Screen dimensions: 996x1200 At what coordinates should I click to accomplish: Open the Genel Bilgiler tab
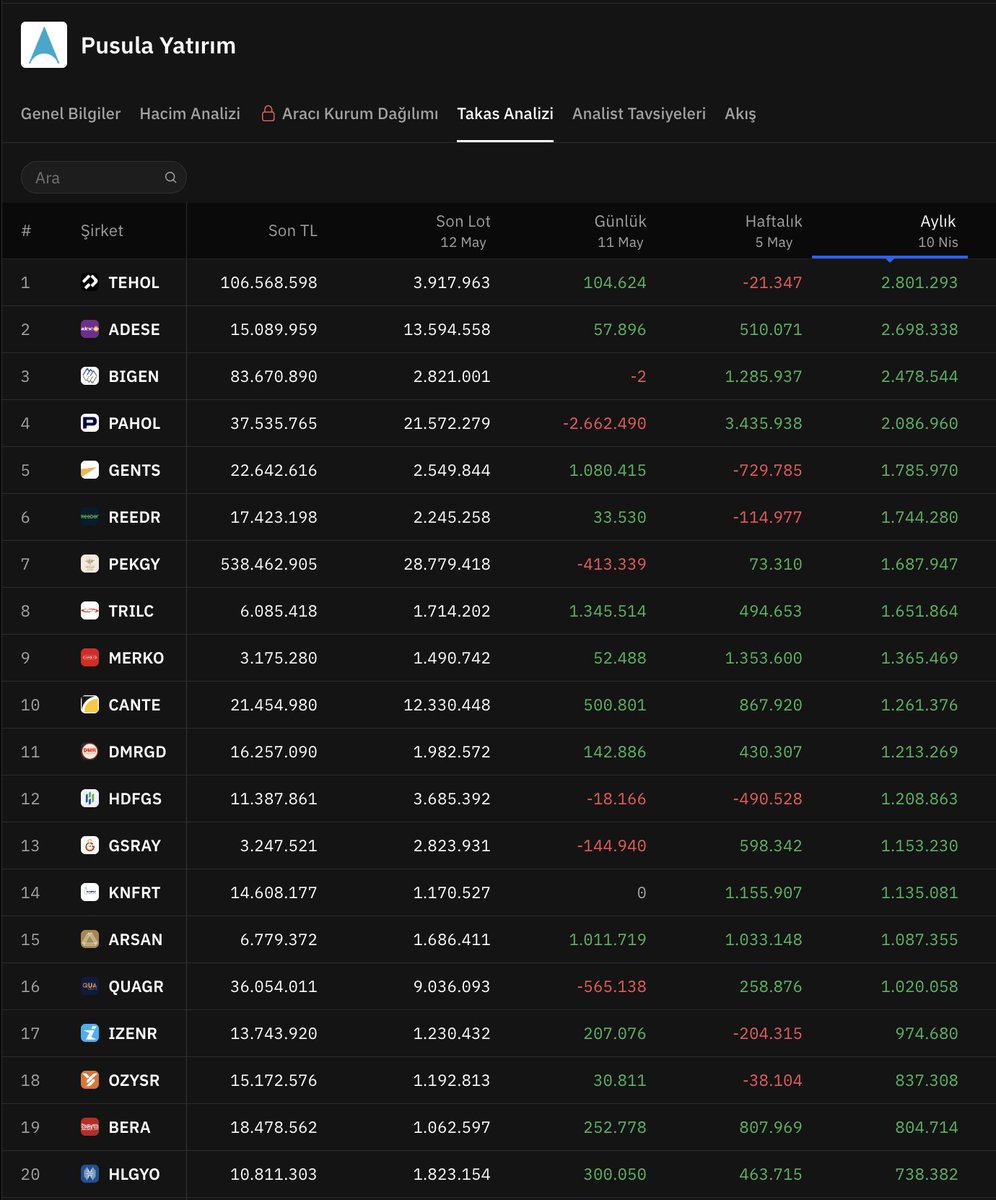click(x=71, y=114)
